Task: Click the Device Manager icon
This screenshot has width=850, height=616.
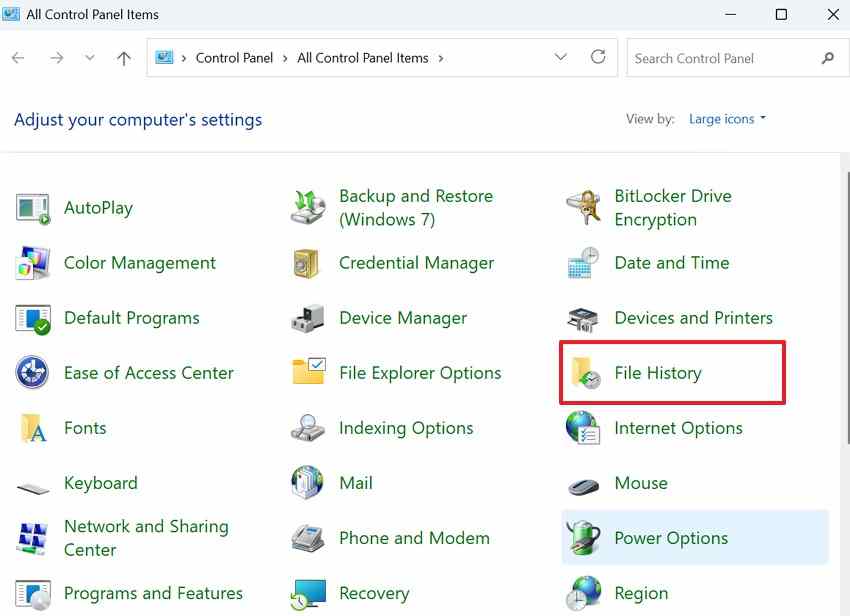Action: pos(308,318)
